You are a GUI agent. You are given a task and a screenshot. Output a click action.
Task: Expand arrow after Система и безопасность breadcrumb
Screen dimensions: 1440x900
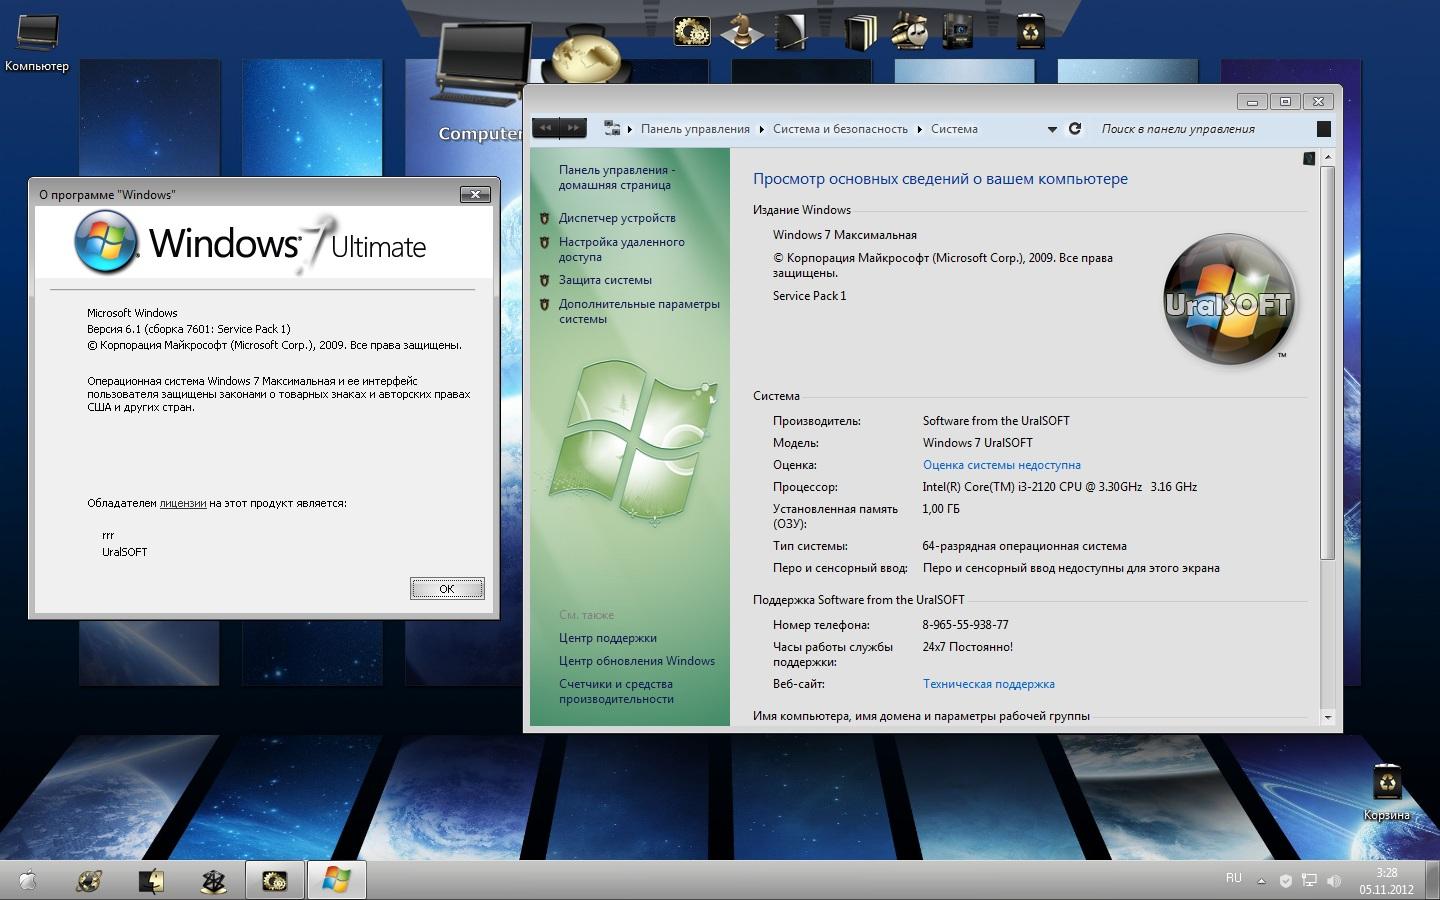coord(920,129)
